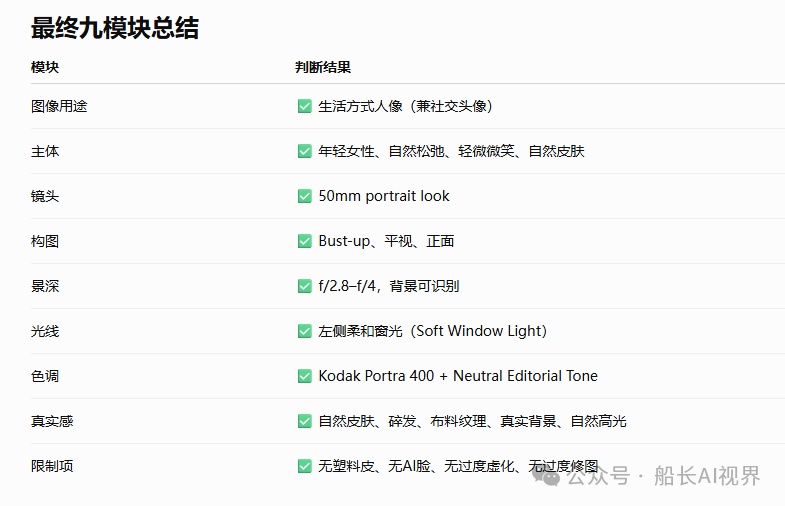785x506 pixels.
Task: Click the column header 判断结果
Action: (323, 67)
